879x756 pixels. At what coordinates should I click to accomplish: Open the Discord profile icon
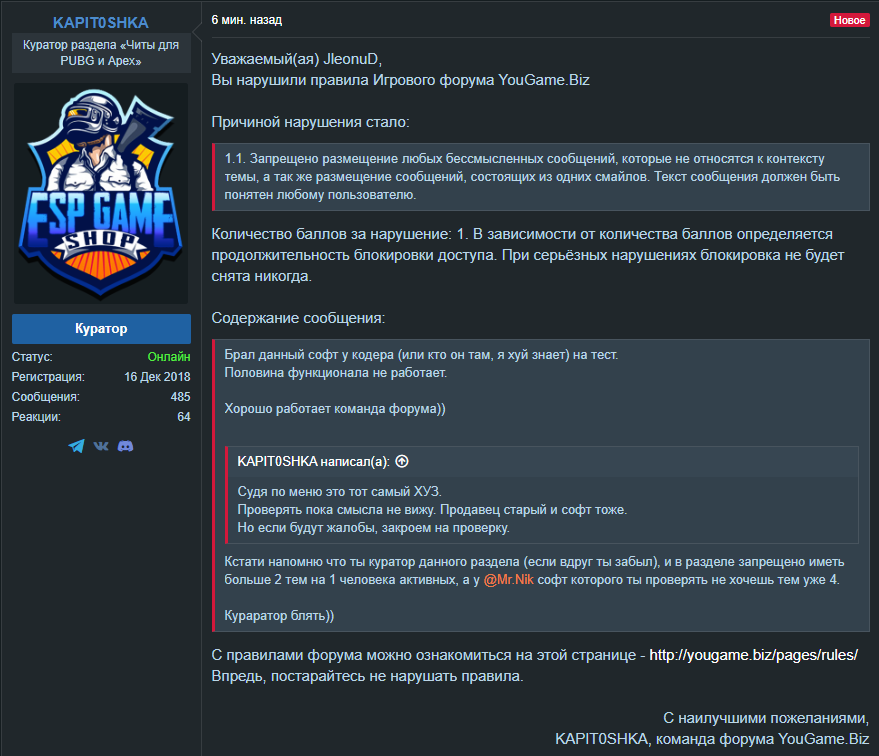point(126,446)
